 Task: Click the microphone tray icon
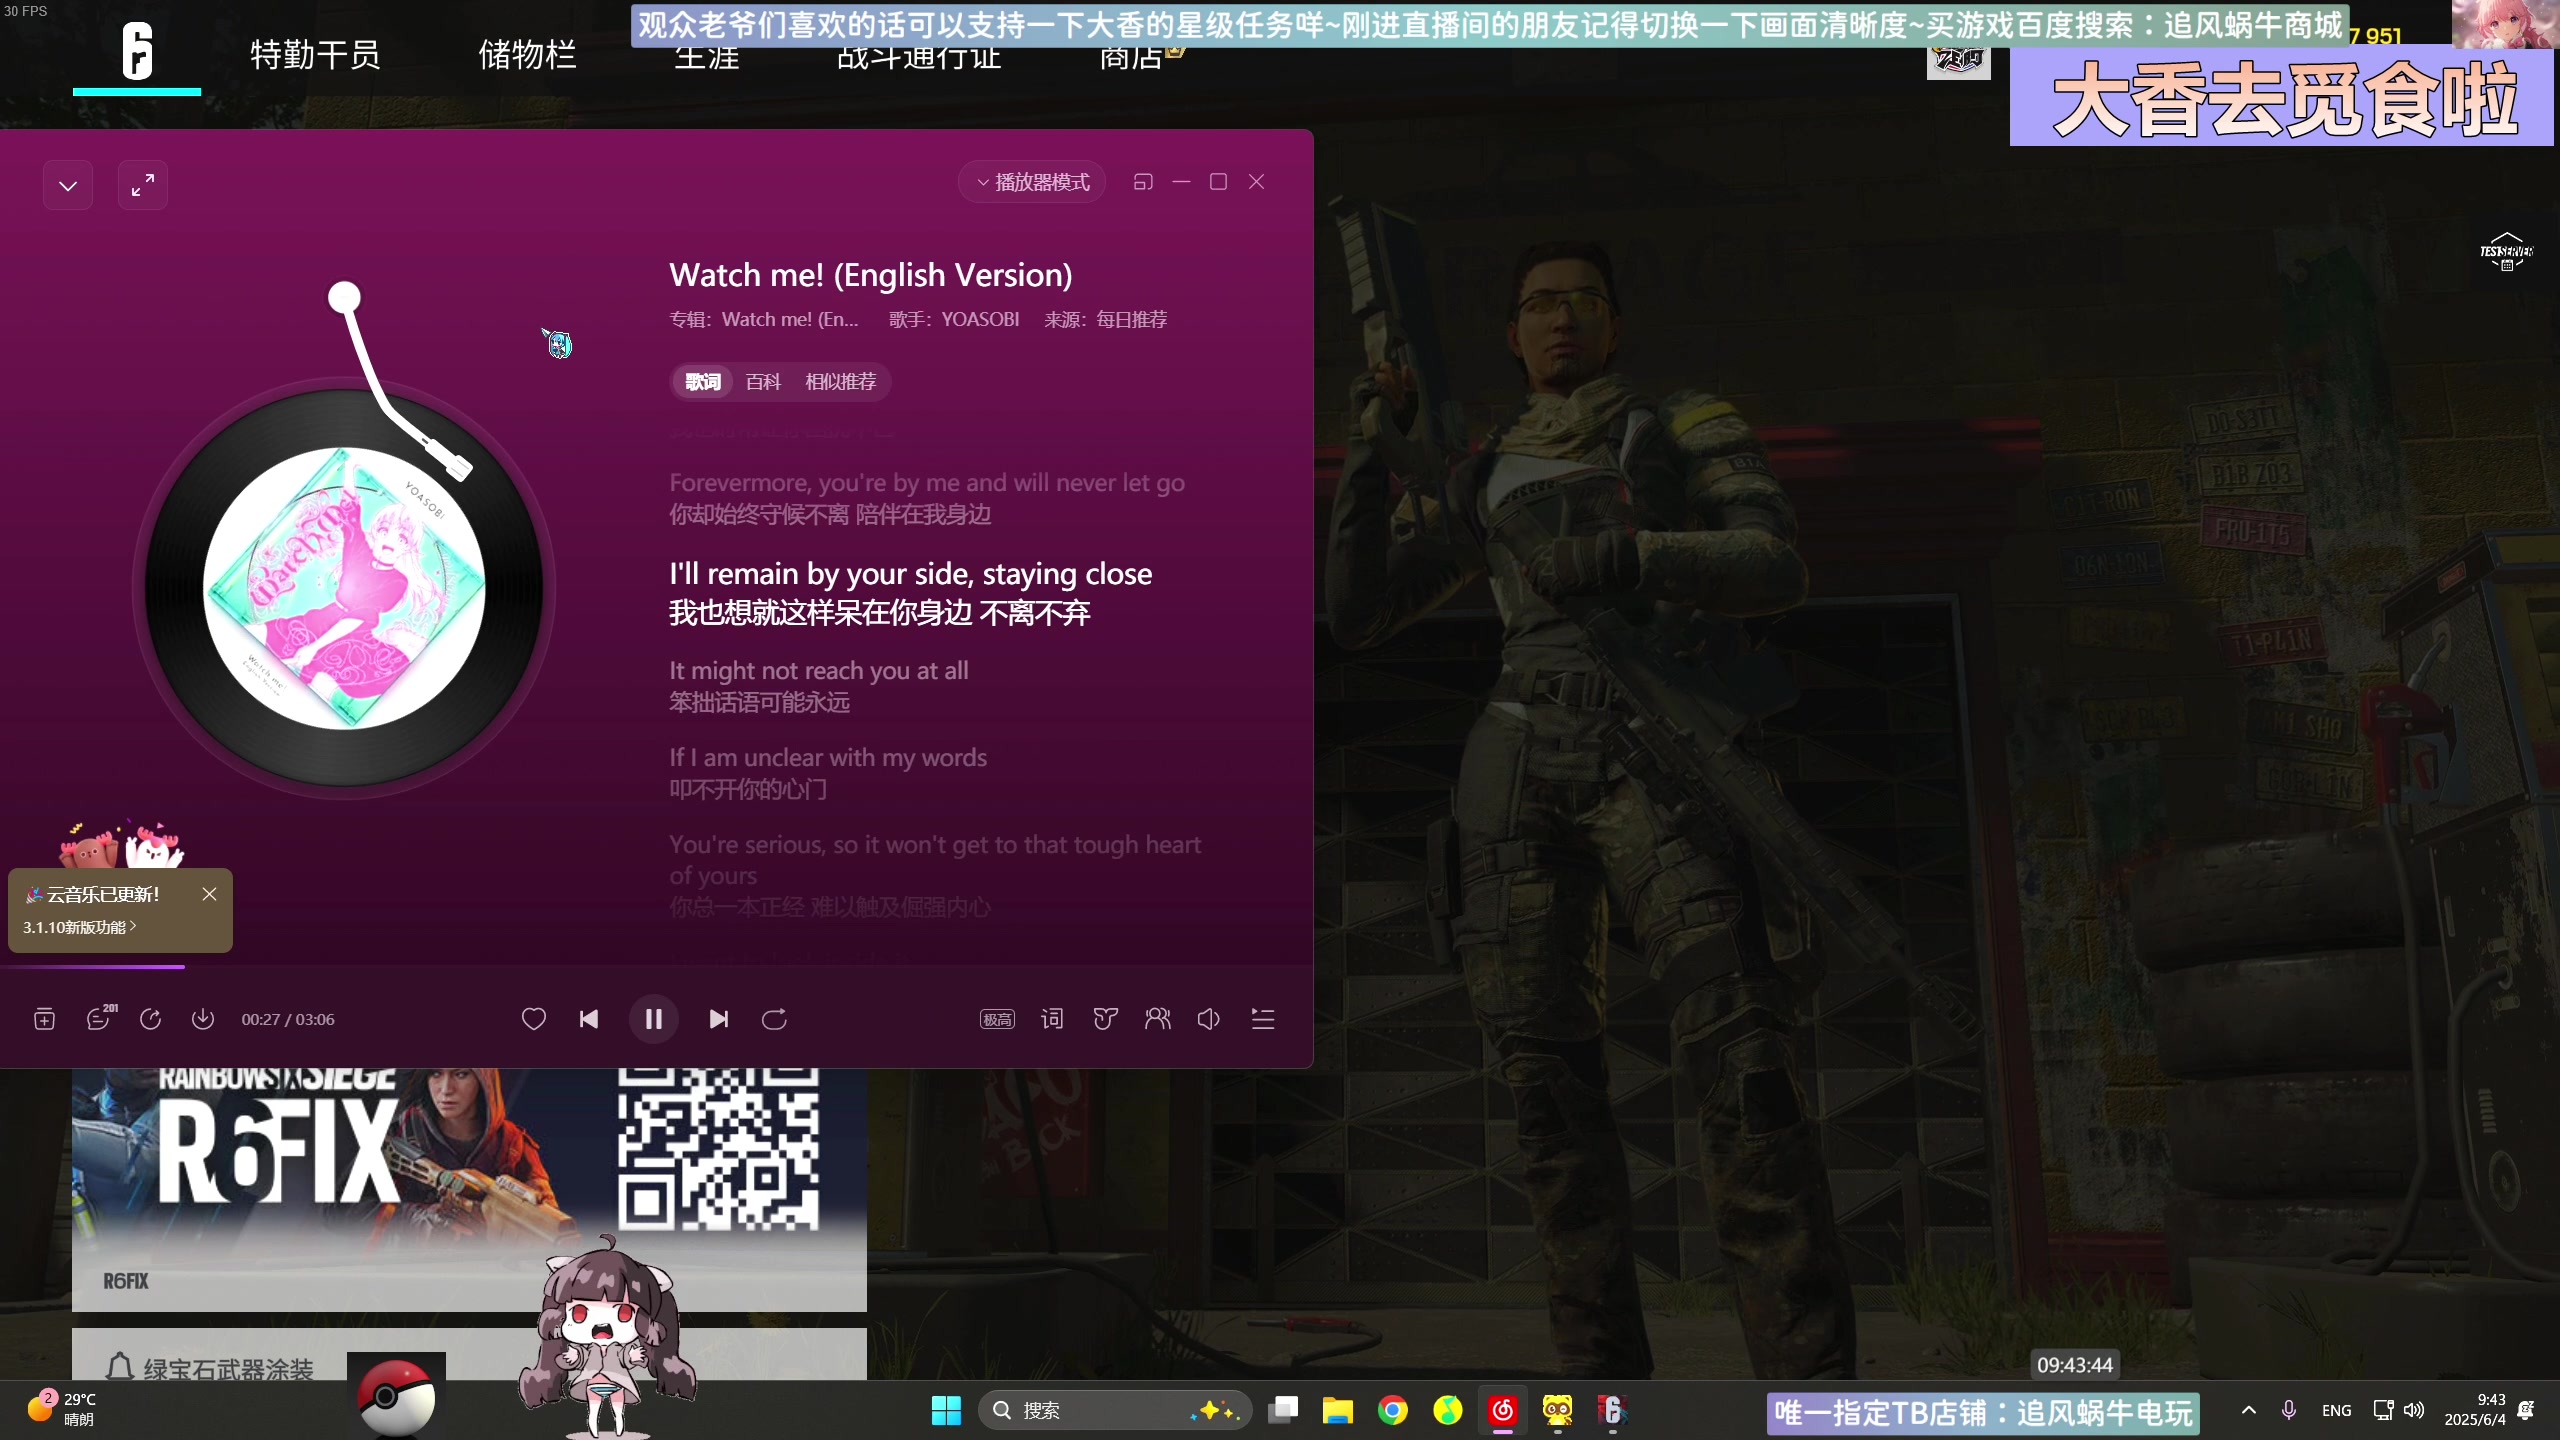tap(2289, 1410)
